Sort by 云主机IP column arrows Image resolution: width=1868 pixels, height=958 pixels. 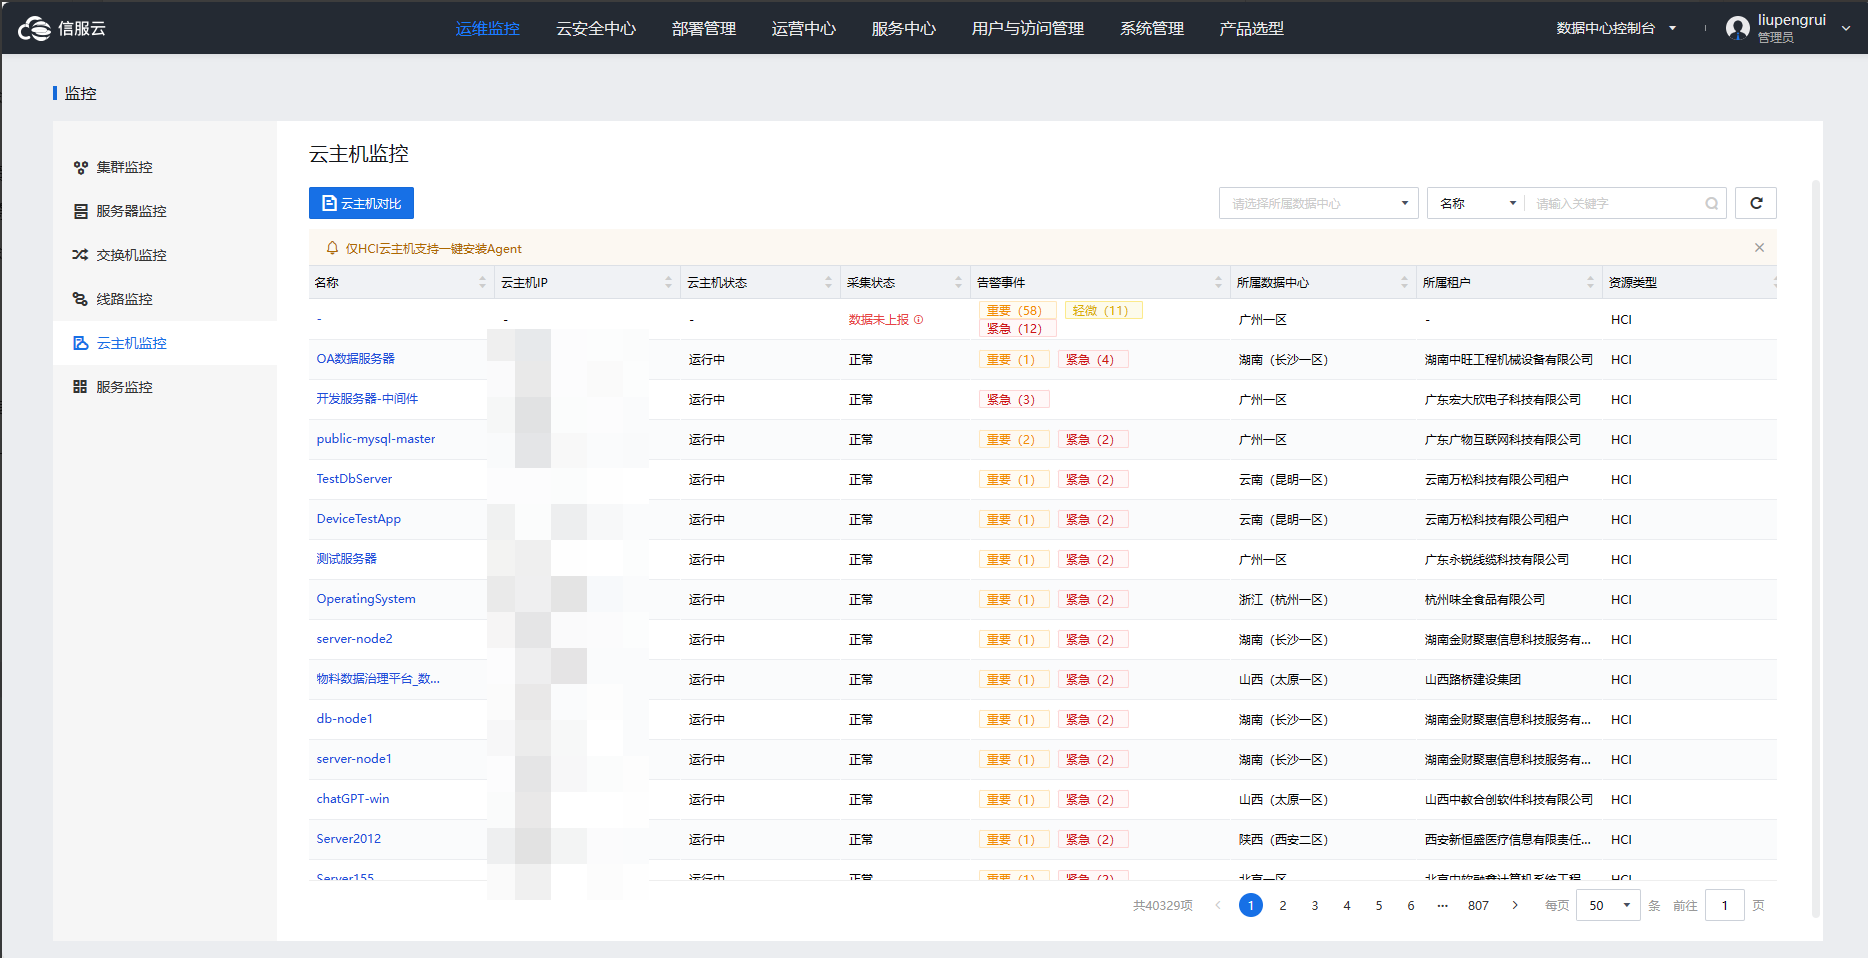point(669,283)
